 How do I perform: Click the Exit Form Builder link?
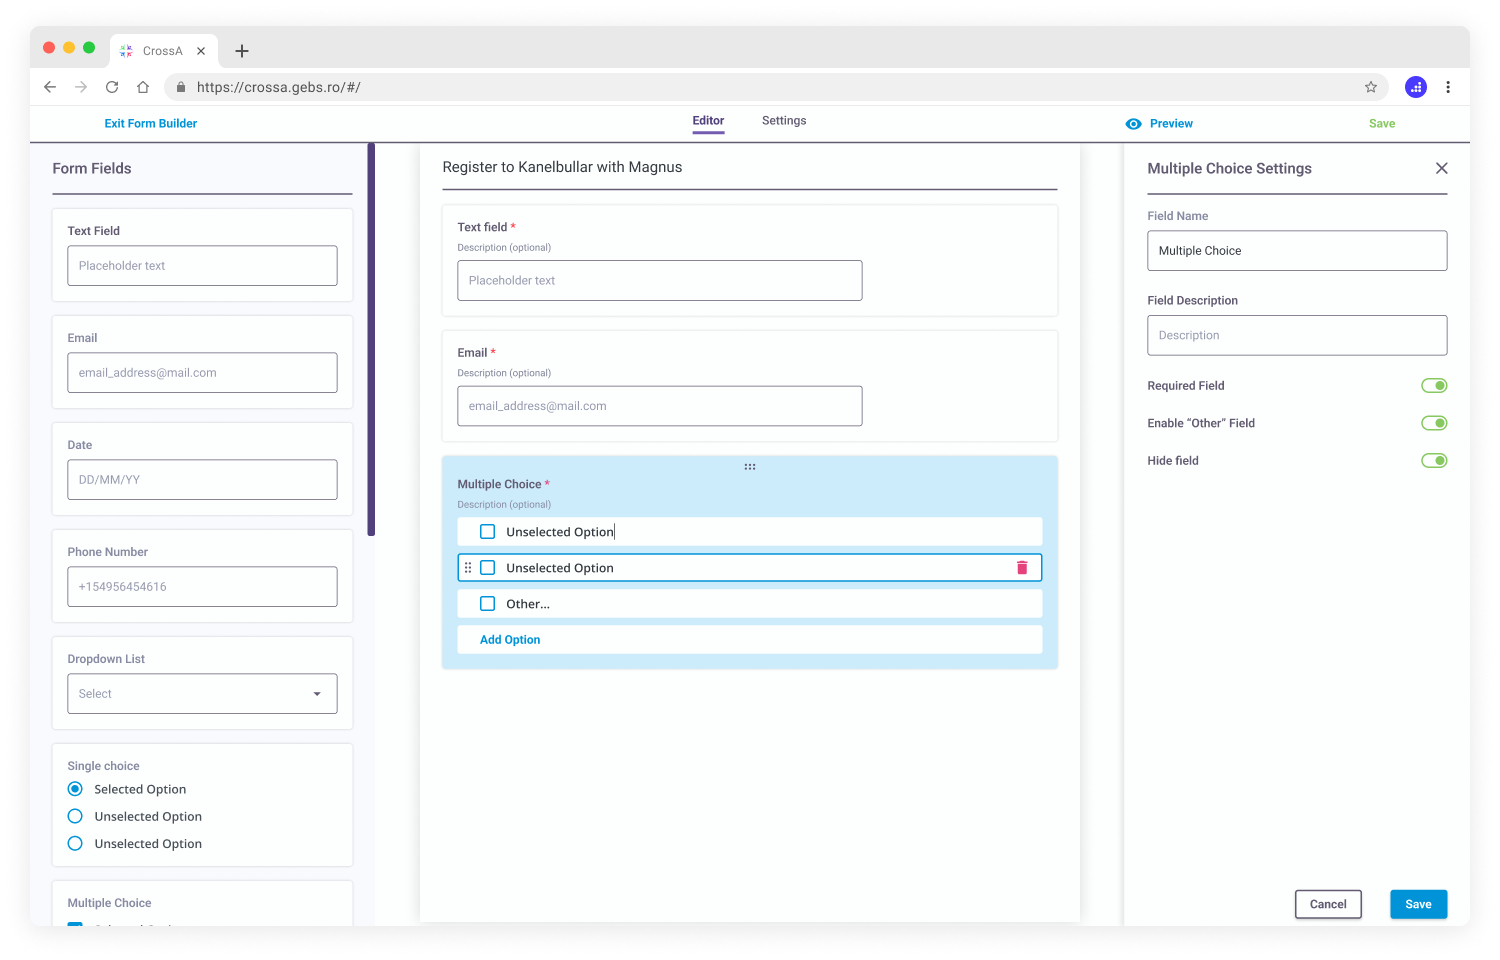coord(150,123)
